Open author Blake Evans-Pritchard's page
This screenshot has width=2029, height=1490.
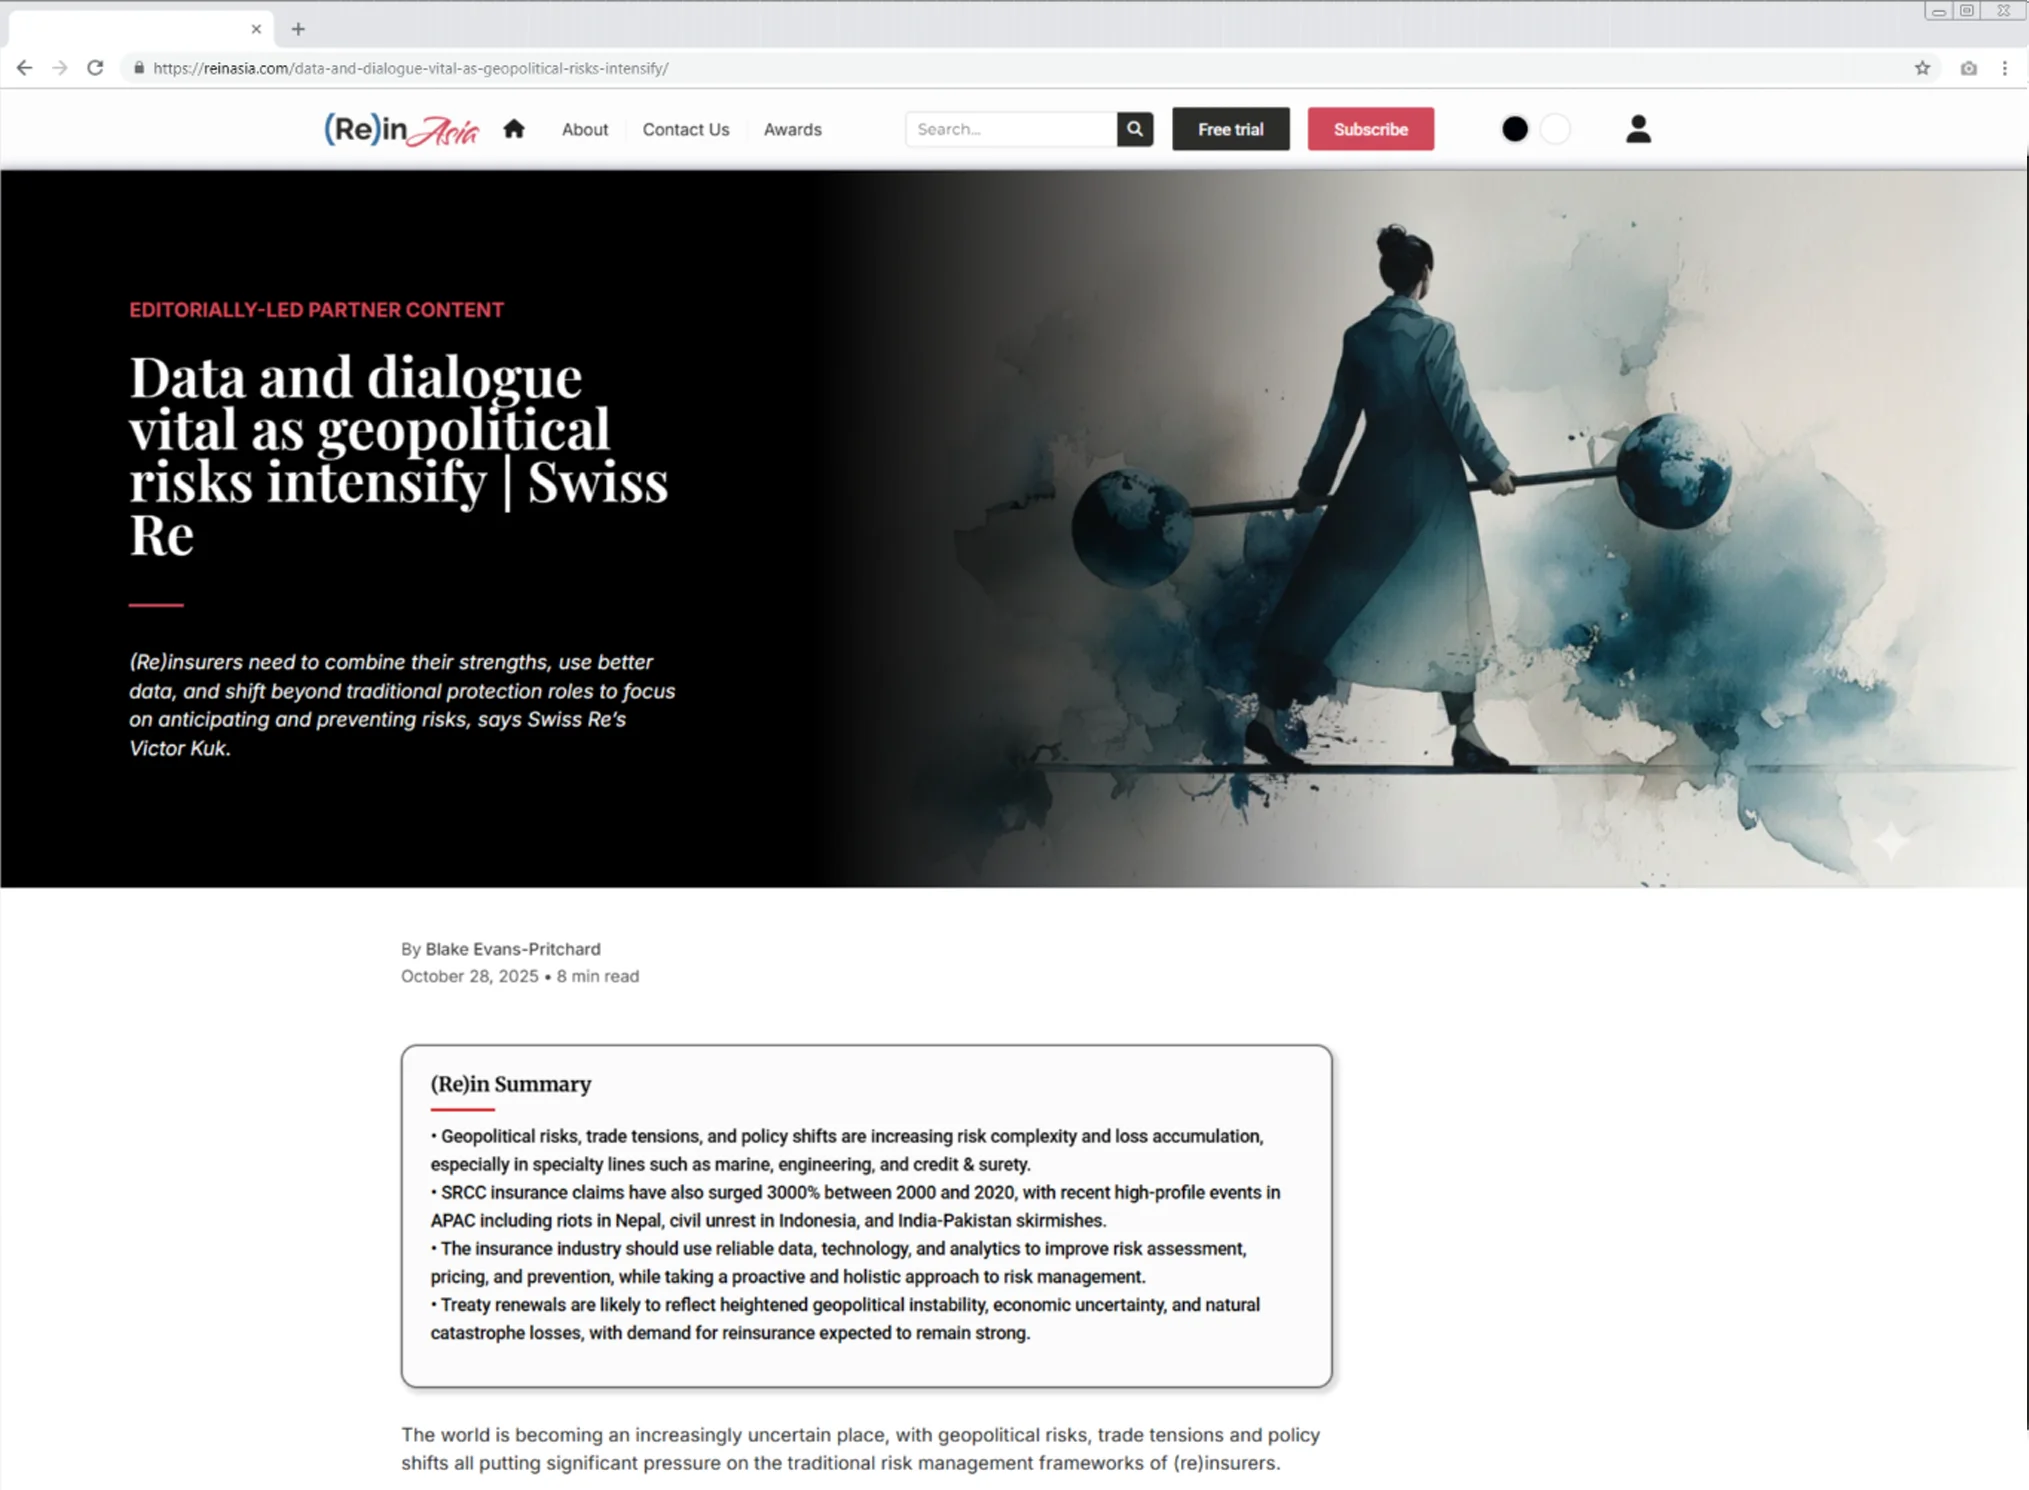(x=513, y=949)
